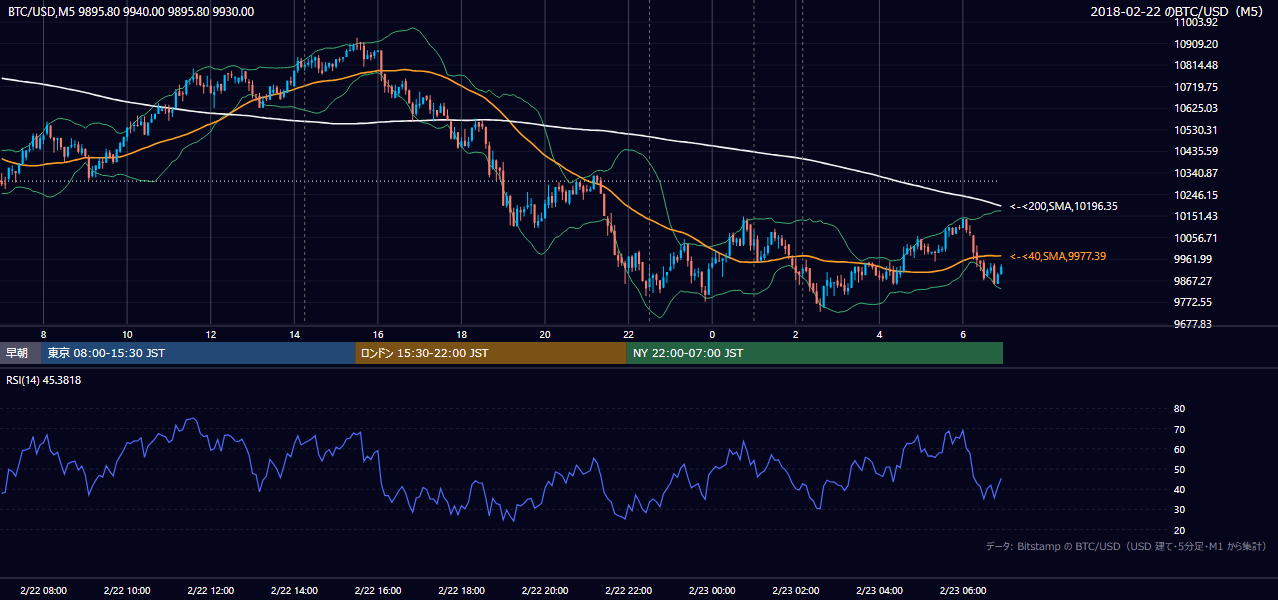Click the 2/22 22:00 time label

629,591
